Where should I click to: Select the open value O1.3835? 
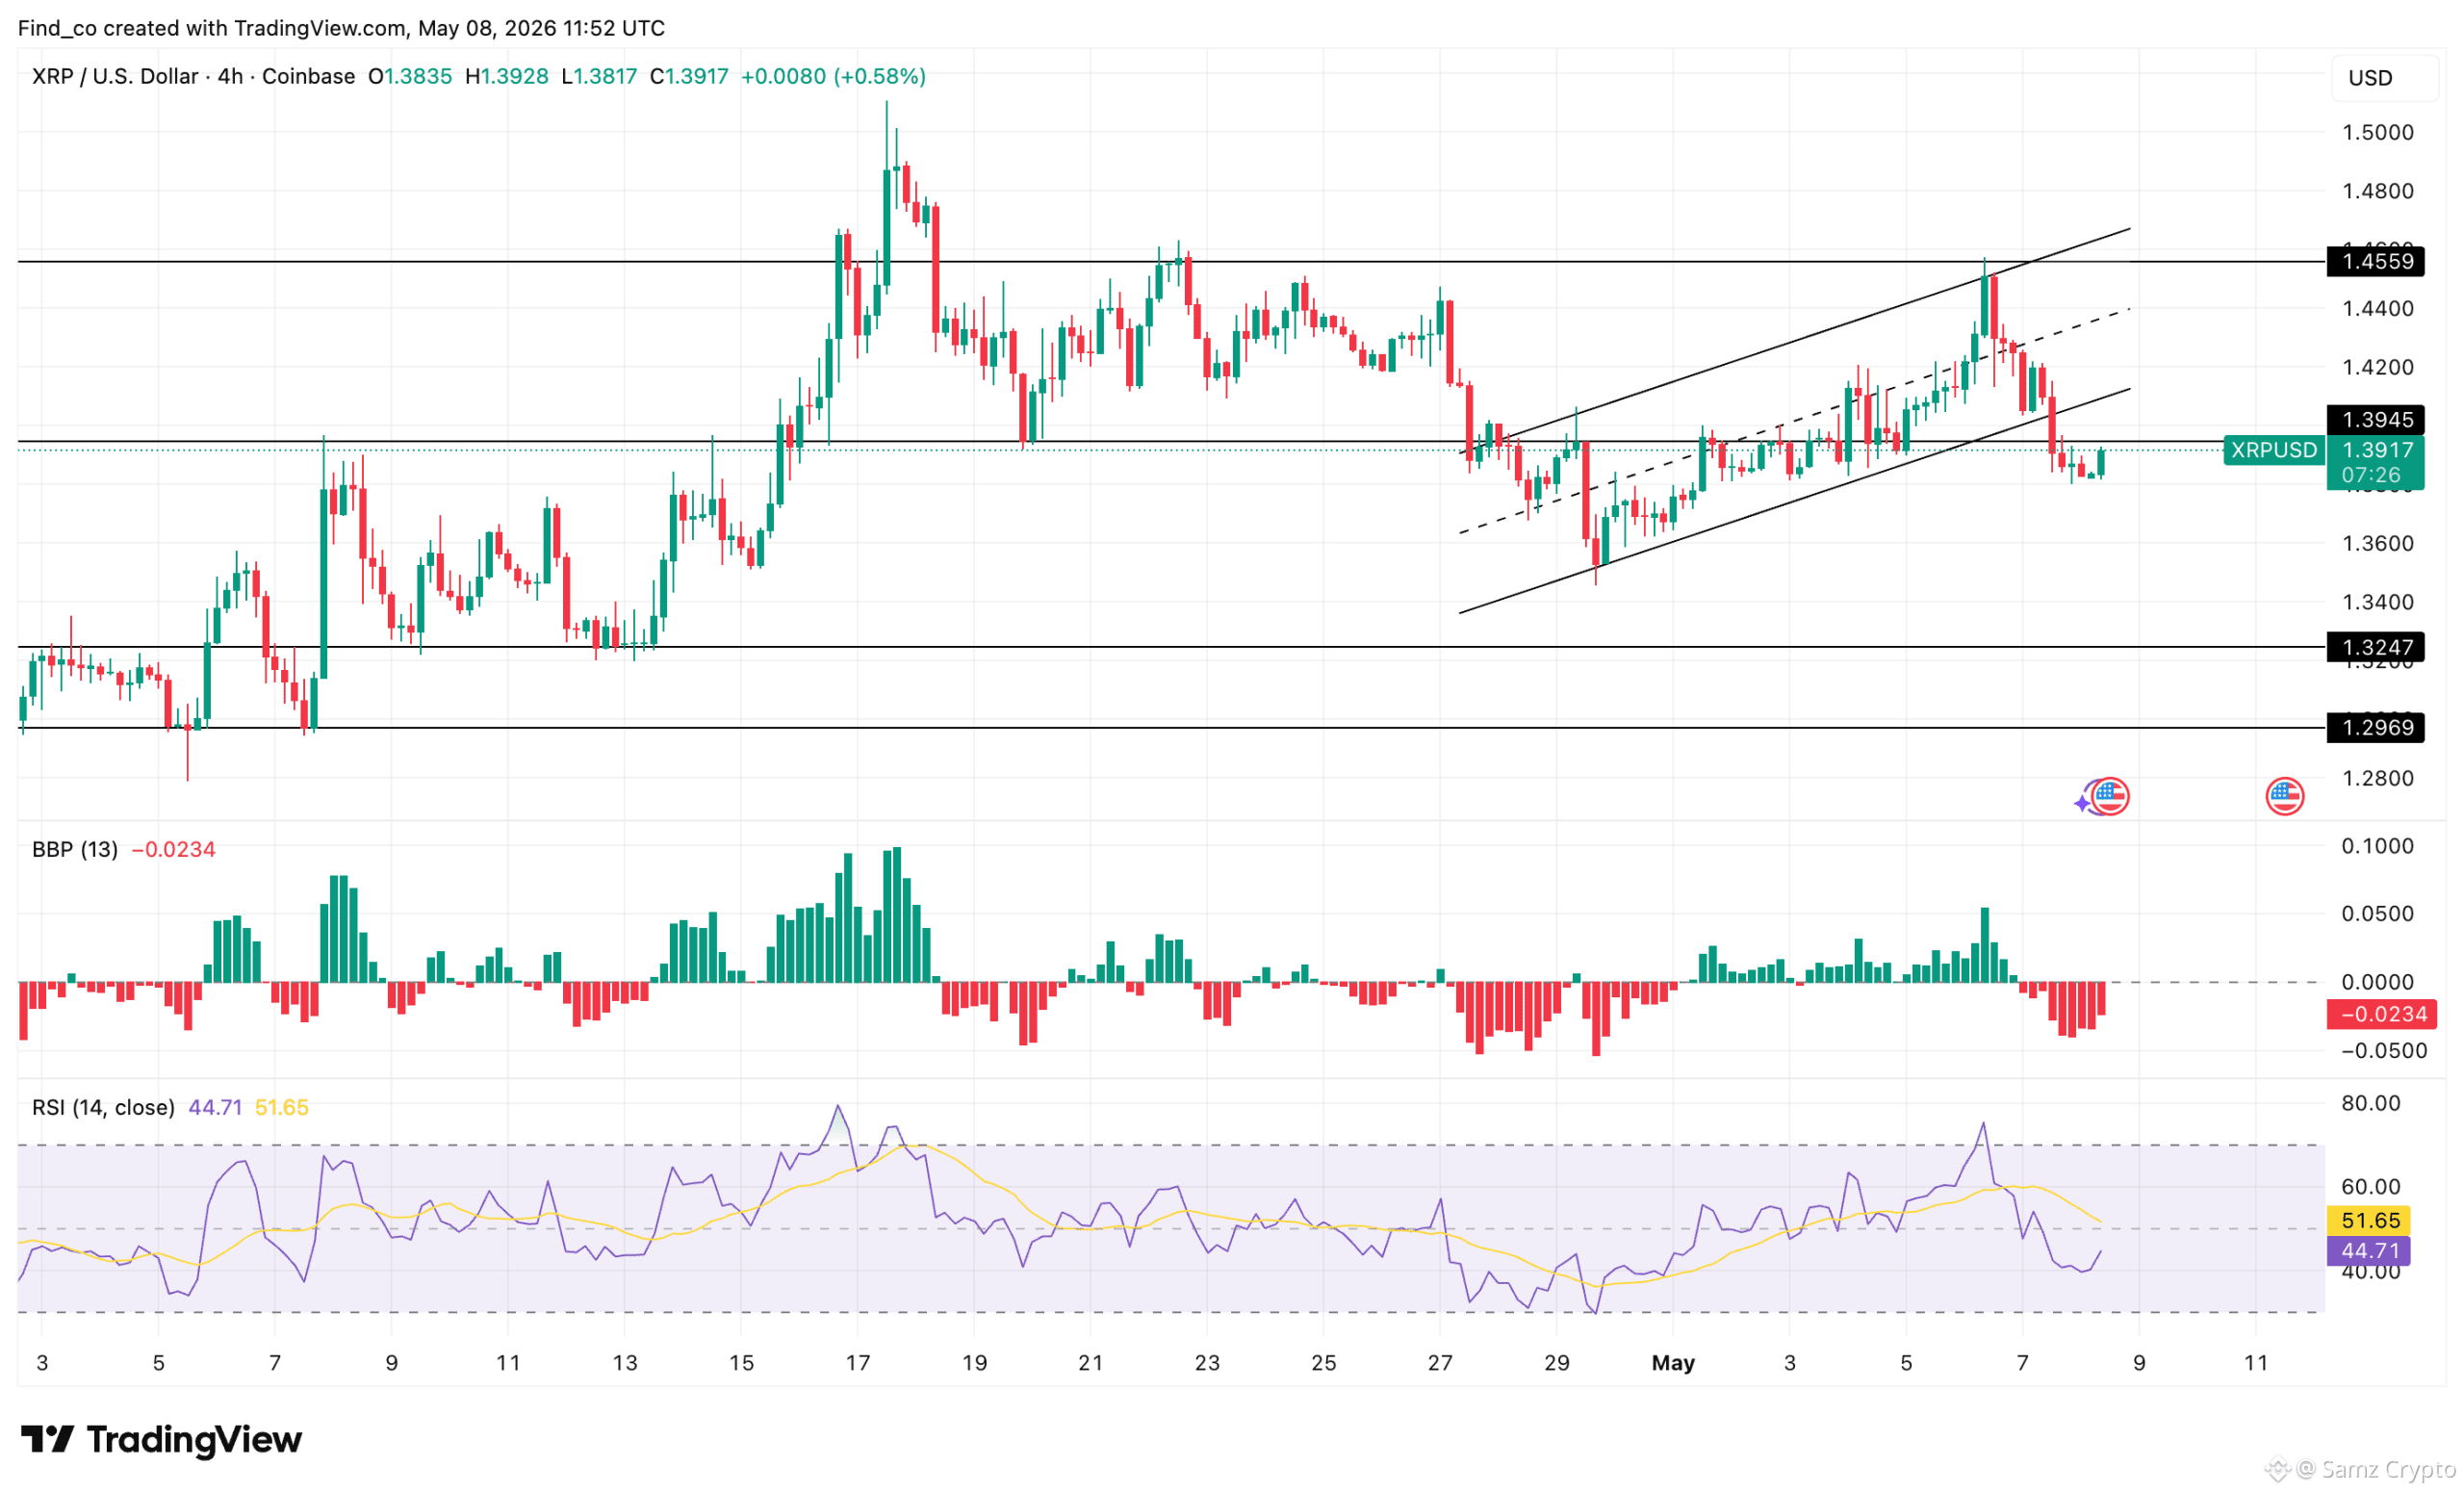point(410,77)
